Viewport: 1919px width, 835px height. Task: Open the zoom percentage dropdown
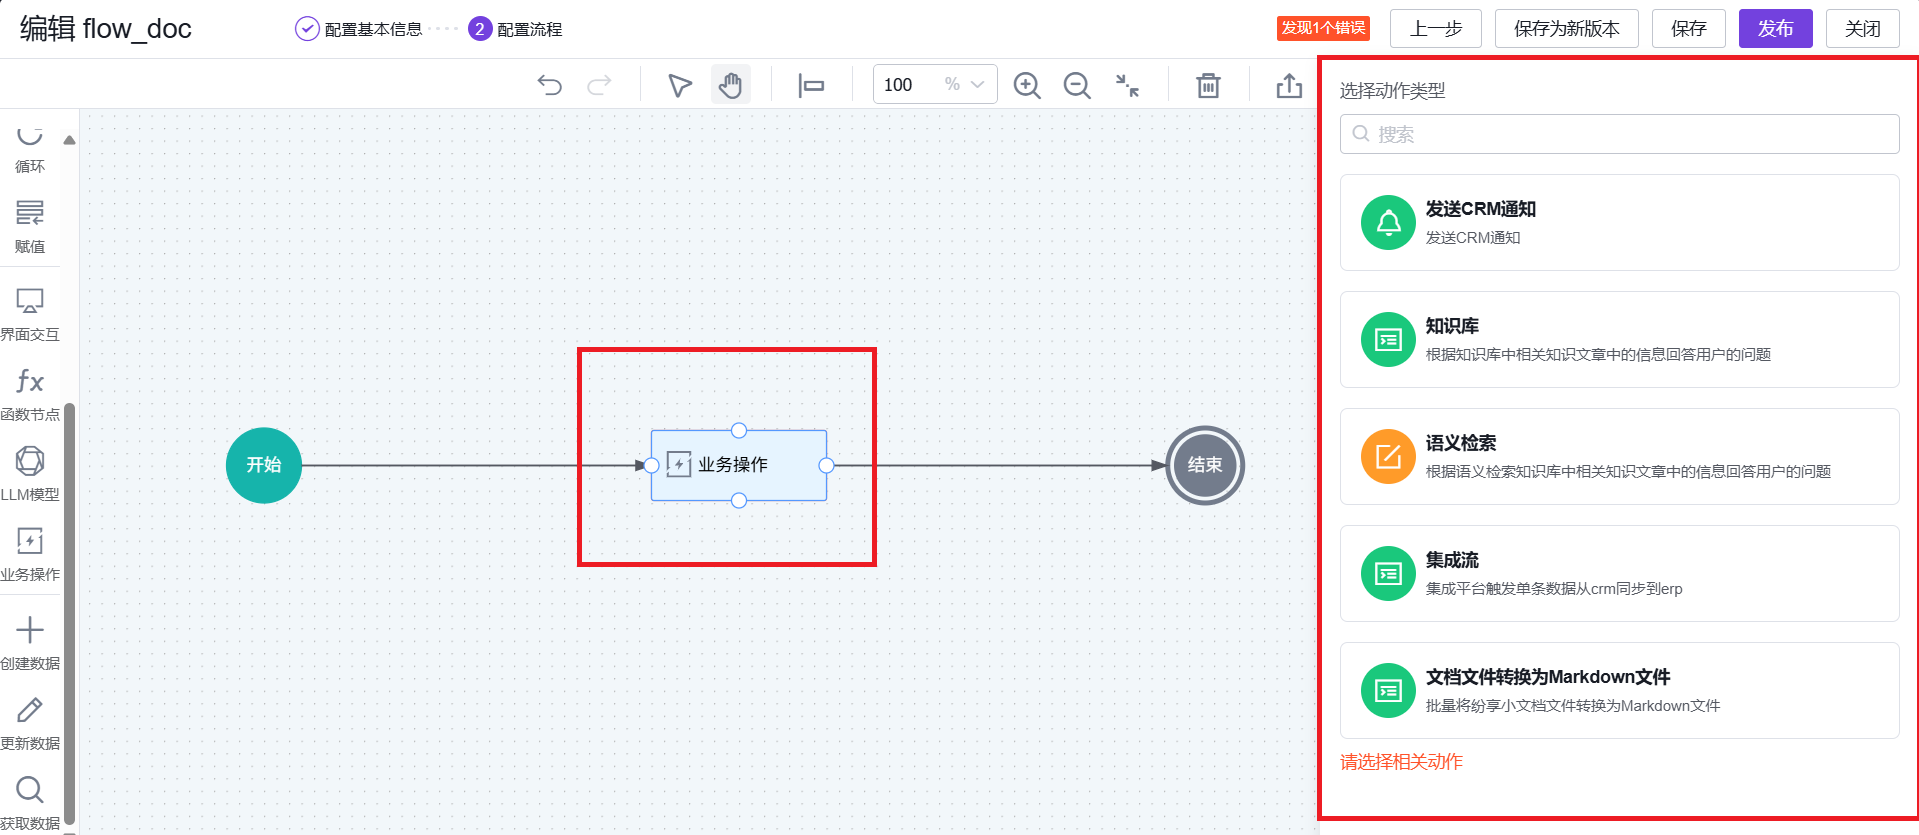click(x=977, y=85)
